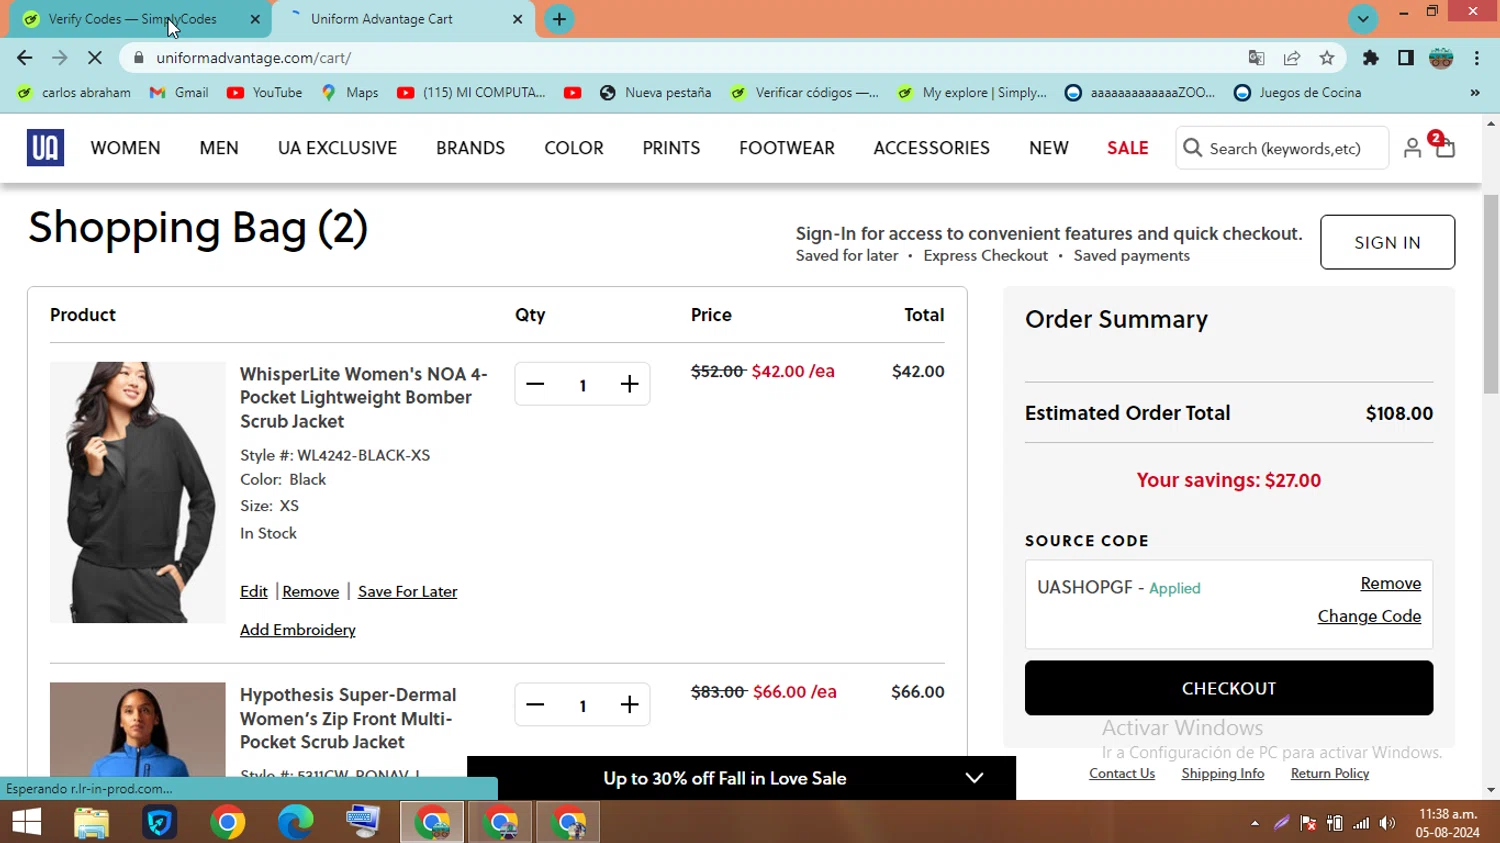Edit the WhisperLite jacket item
The width and height of the screenshot is (1500, 843).
pos(254,592)
